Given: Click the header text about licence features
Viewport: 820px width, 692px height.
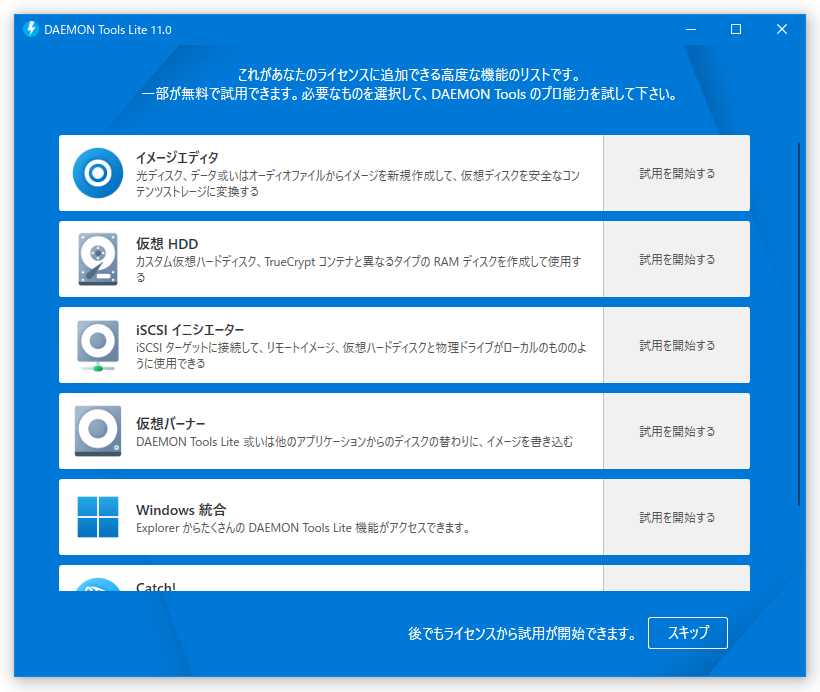Looking at the screenshot, I should pyautogui.click(x=409, y=84).
